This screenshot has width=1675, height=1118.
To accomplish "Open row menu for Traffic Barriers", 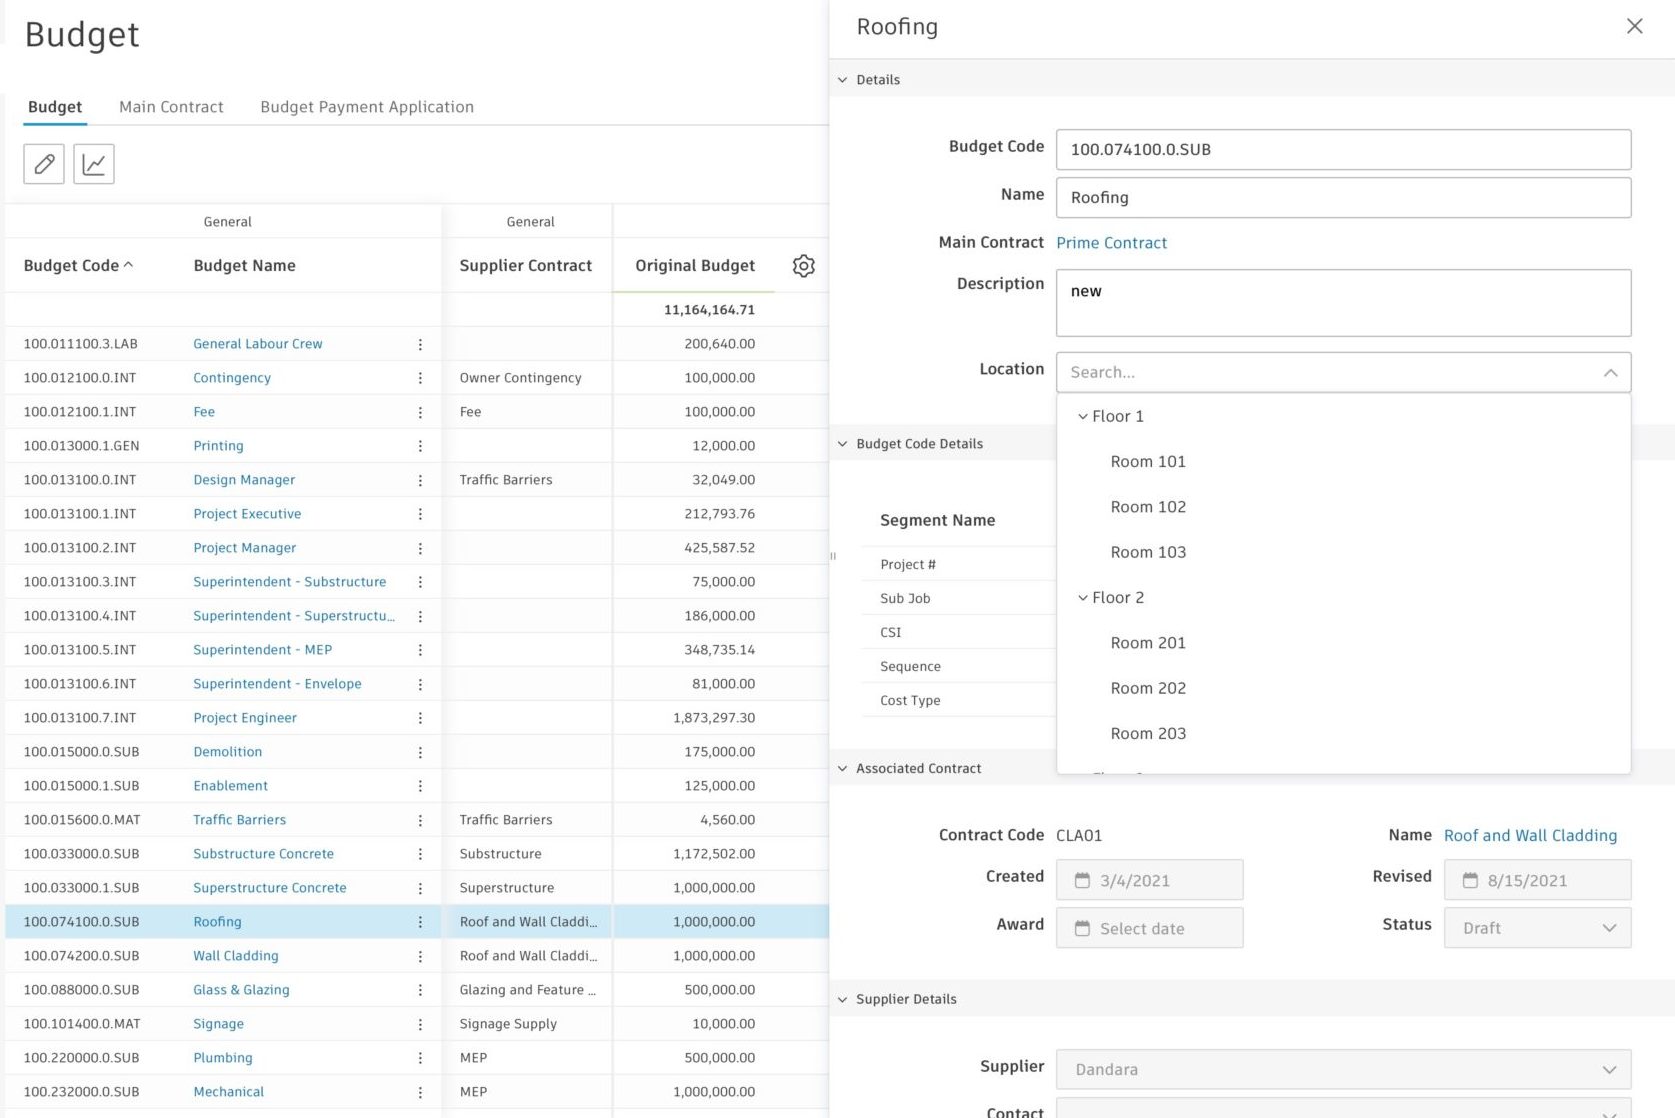I will coord(420,820).
